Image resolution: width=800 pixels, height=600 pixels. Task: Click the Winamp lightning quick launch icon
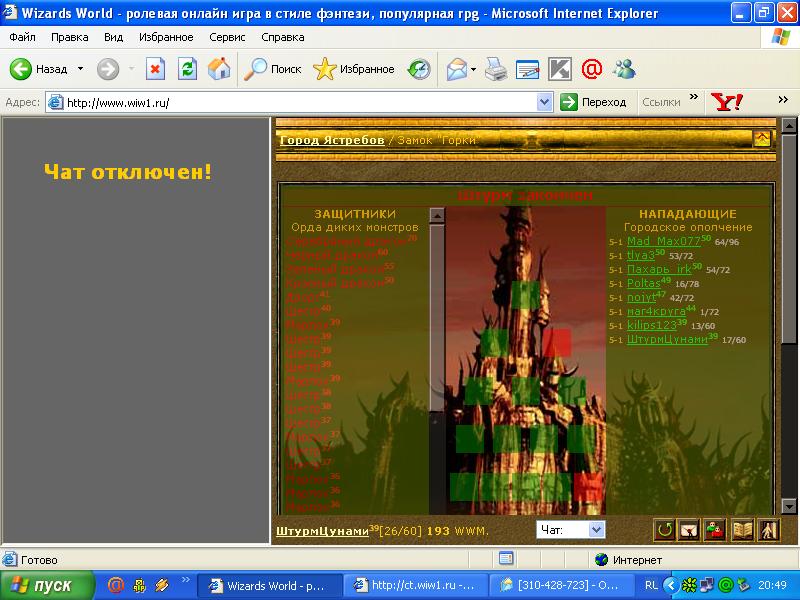(162, 585)
